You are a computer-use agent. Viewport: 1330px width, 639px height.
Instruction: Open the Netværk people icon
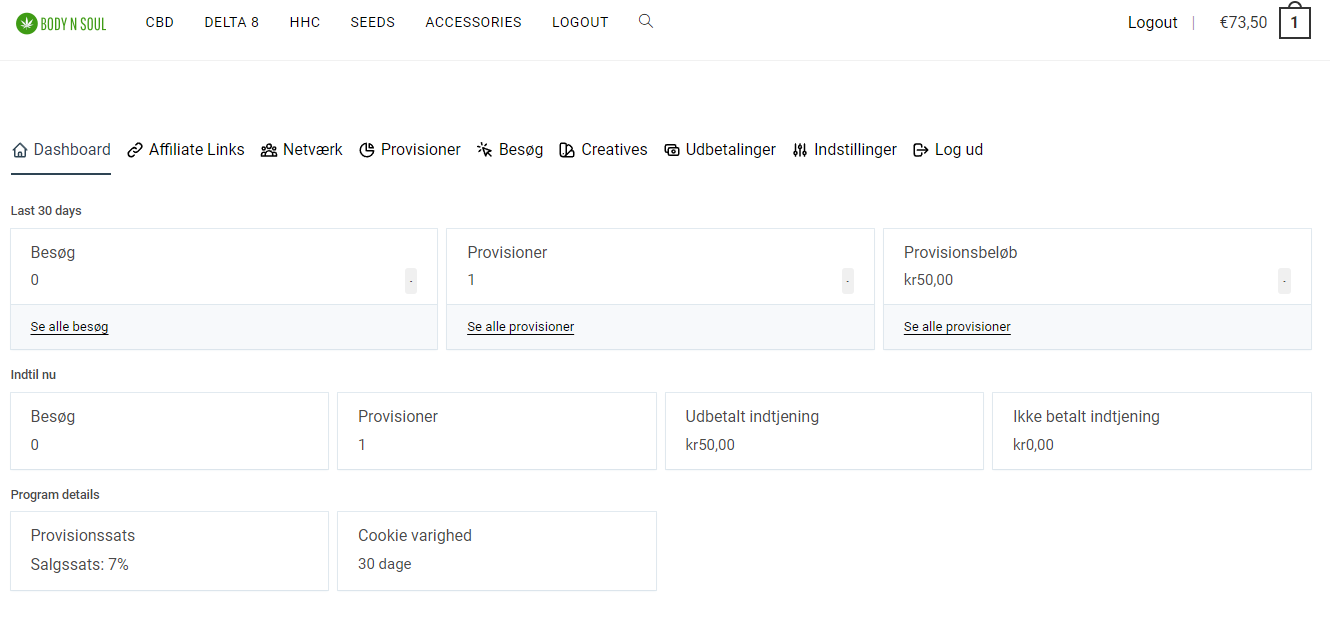[x=267, y=149]
